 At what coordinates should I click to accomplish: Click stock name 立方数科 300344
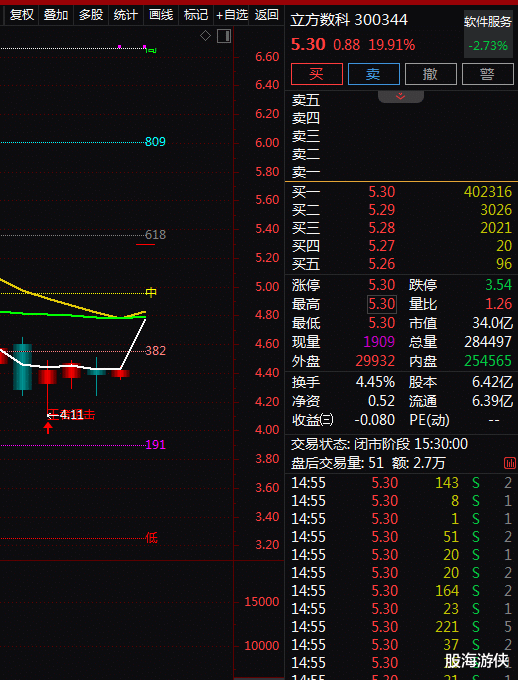(x=349, y=20)
